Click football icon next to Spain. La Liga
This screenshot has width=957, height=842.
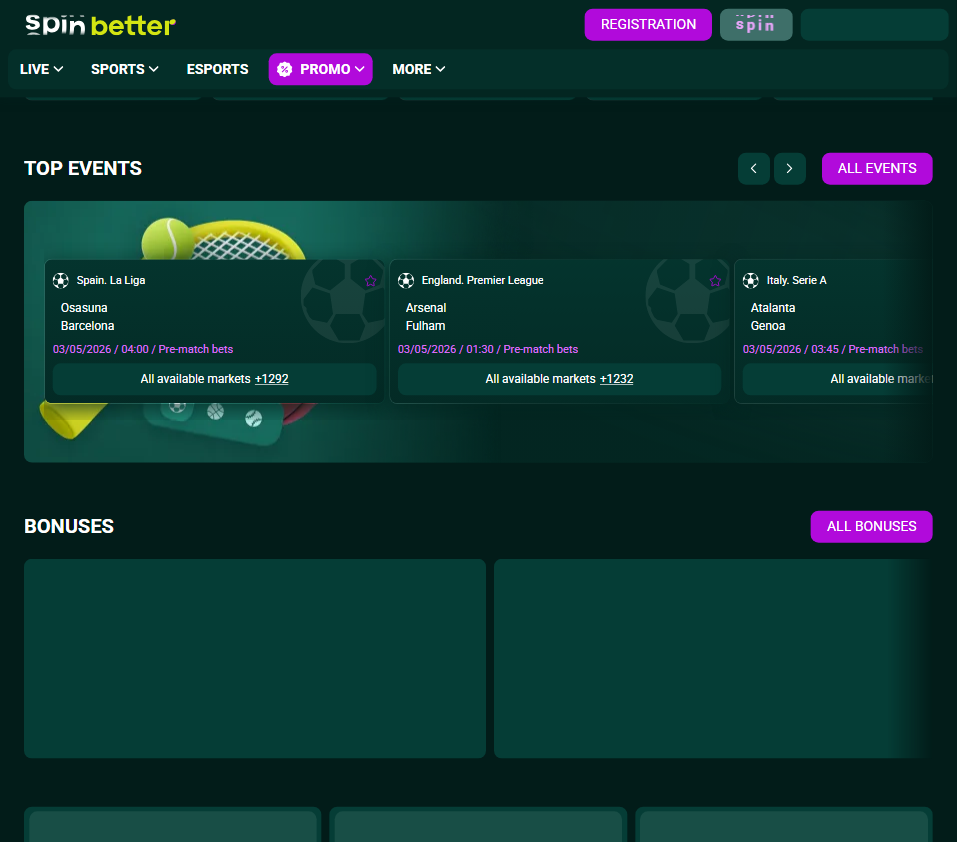(x=60, y=281)
